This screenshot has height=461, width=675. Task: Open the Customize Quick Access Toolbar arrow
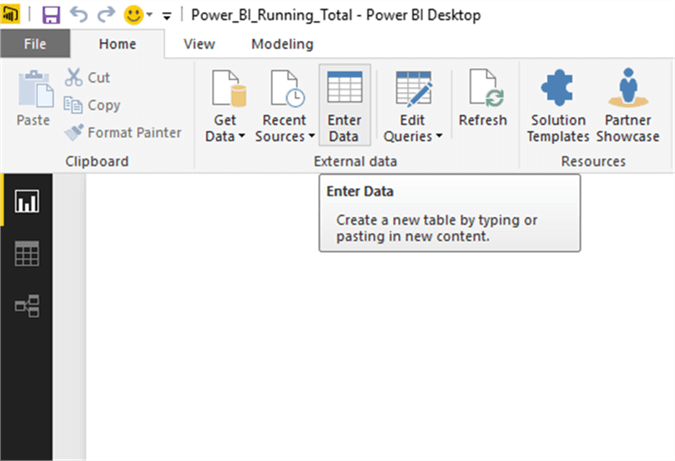pyautogui.click(x=167, y=16)
